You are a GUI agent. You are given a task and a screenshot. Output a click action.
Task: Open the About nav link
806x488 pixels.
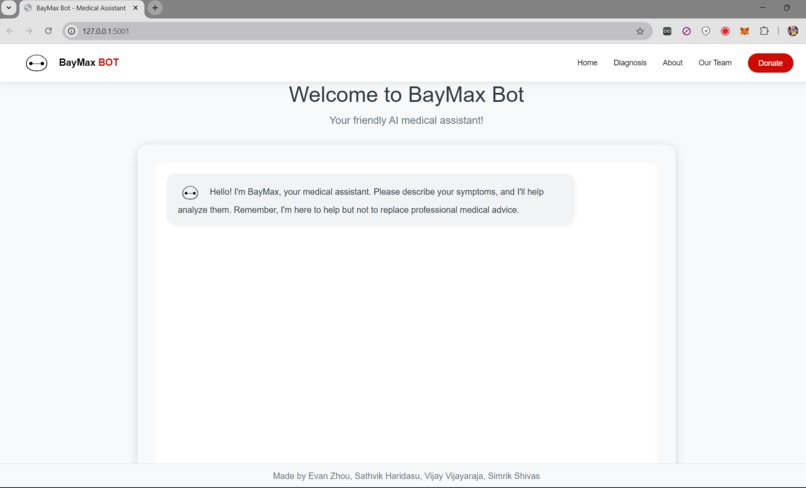tap(672, 63)
